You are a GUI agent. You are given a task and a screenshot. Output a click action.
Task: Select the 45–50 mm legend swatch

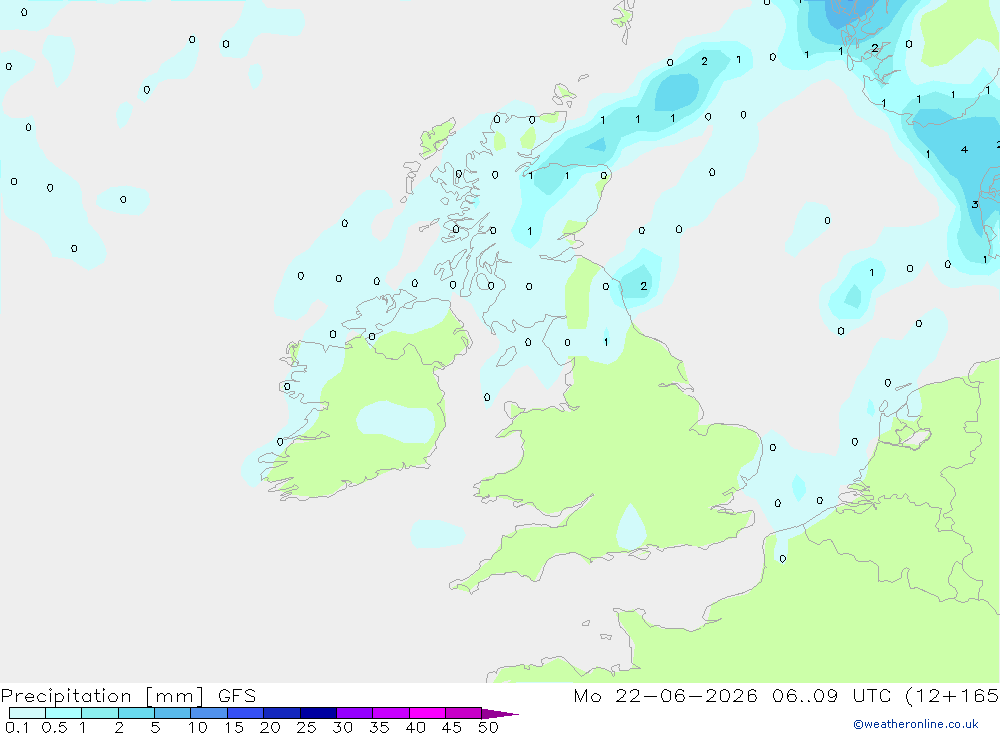tap(464, 713)
